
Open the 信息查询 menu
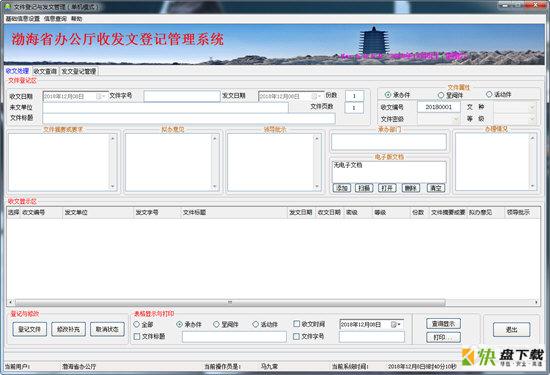point(55,19)
